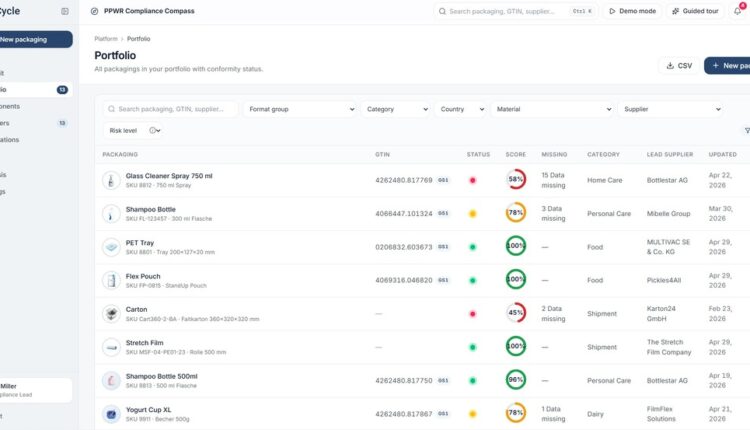Click the Yogurt Cup XL product icon
The image size is (750, 430).
click(x=111, y=414)
